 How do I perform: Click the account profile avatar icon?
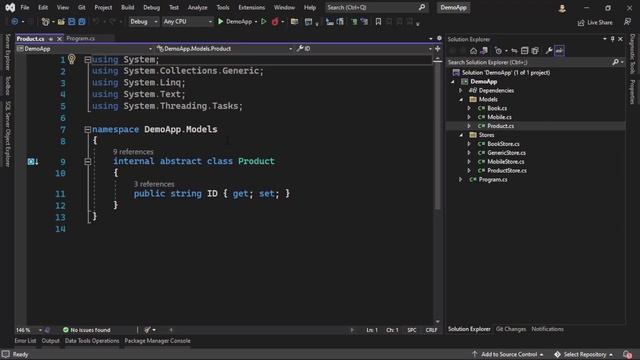(562, 8)
